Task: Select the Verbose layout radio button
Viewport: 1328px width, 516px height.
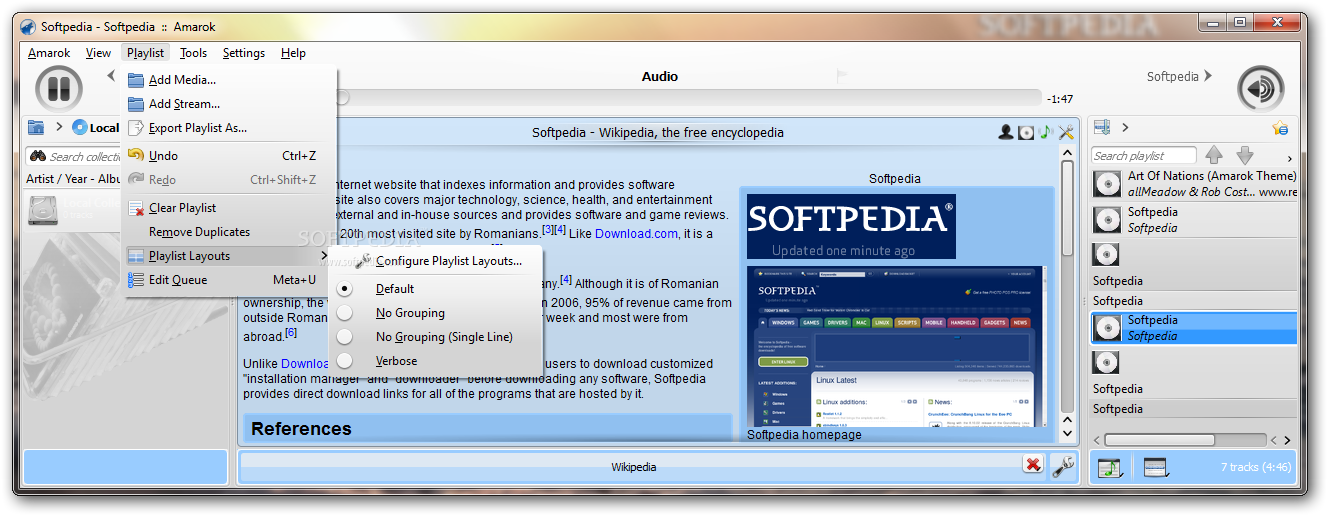Action: pos(345,361)
